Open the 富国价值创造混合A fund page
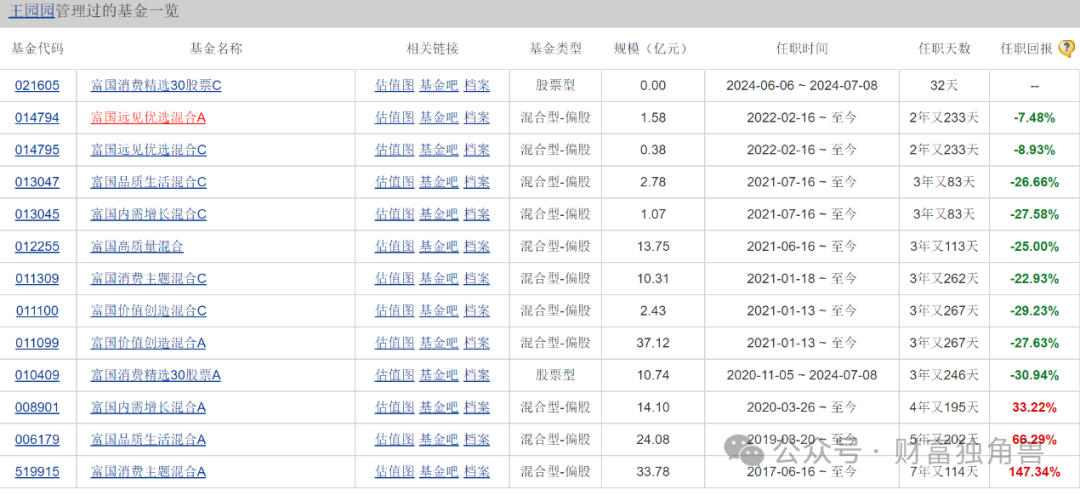 (148, 343)
